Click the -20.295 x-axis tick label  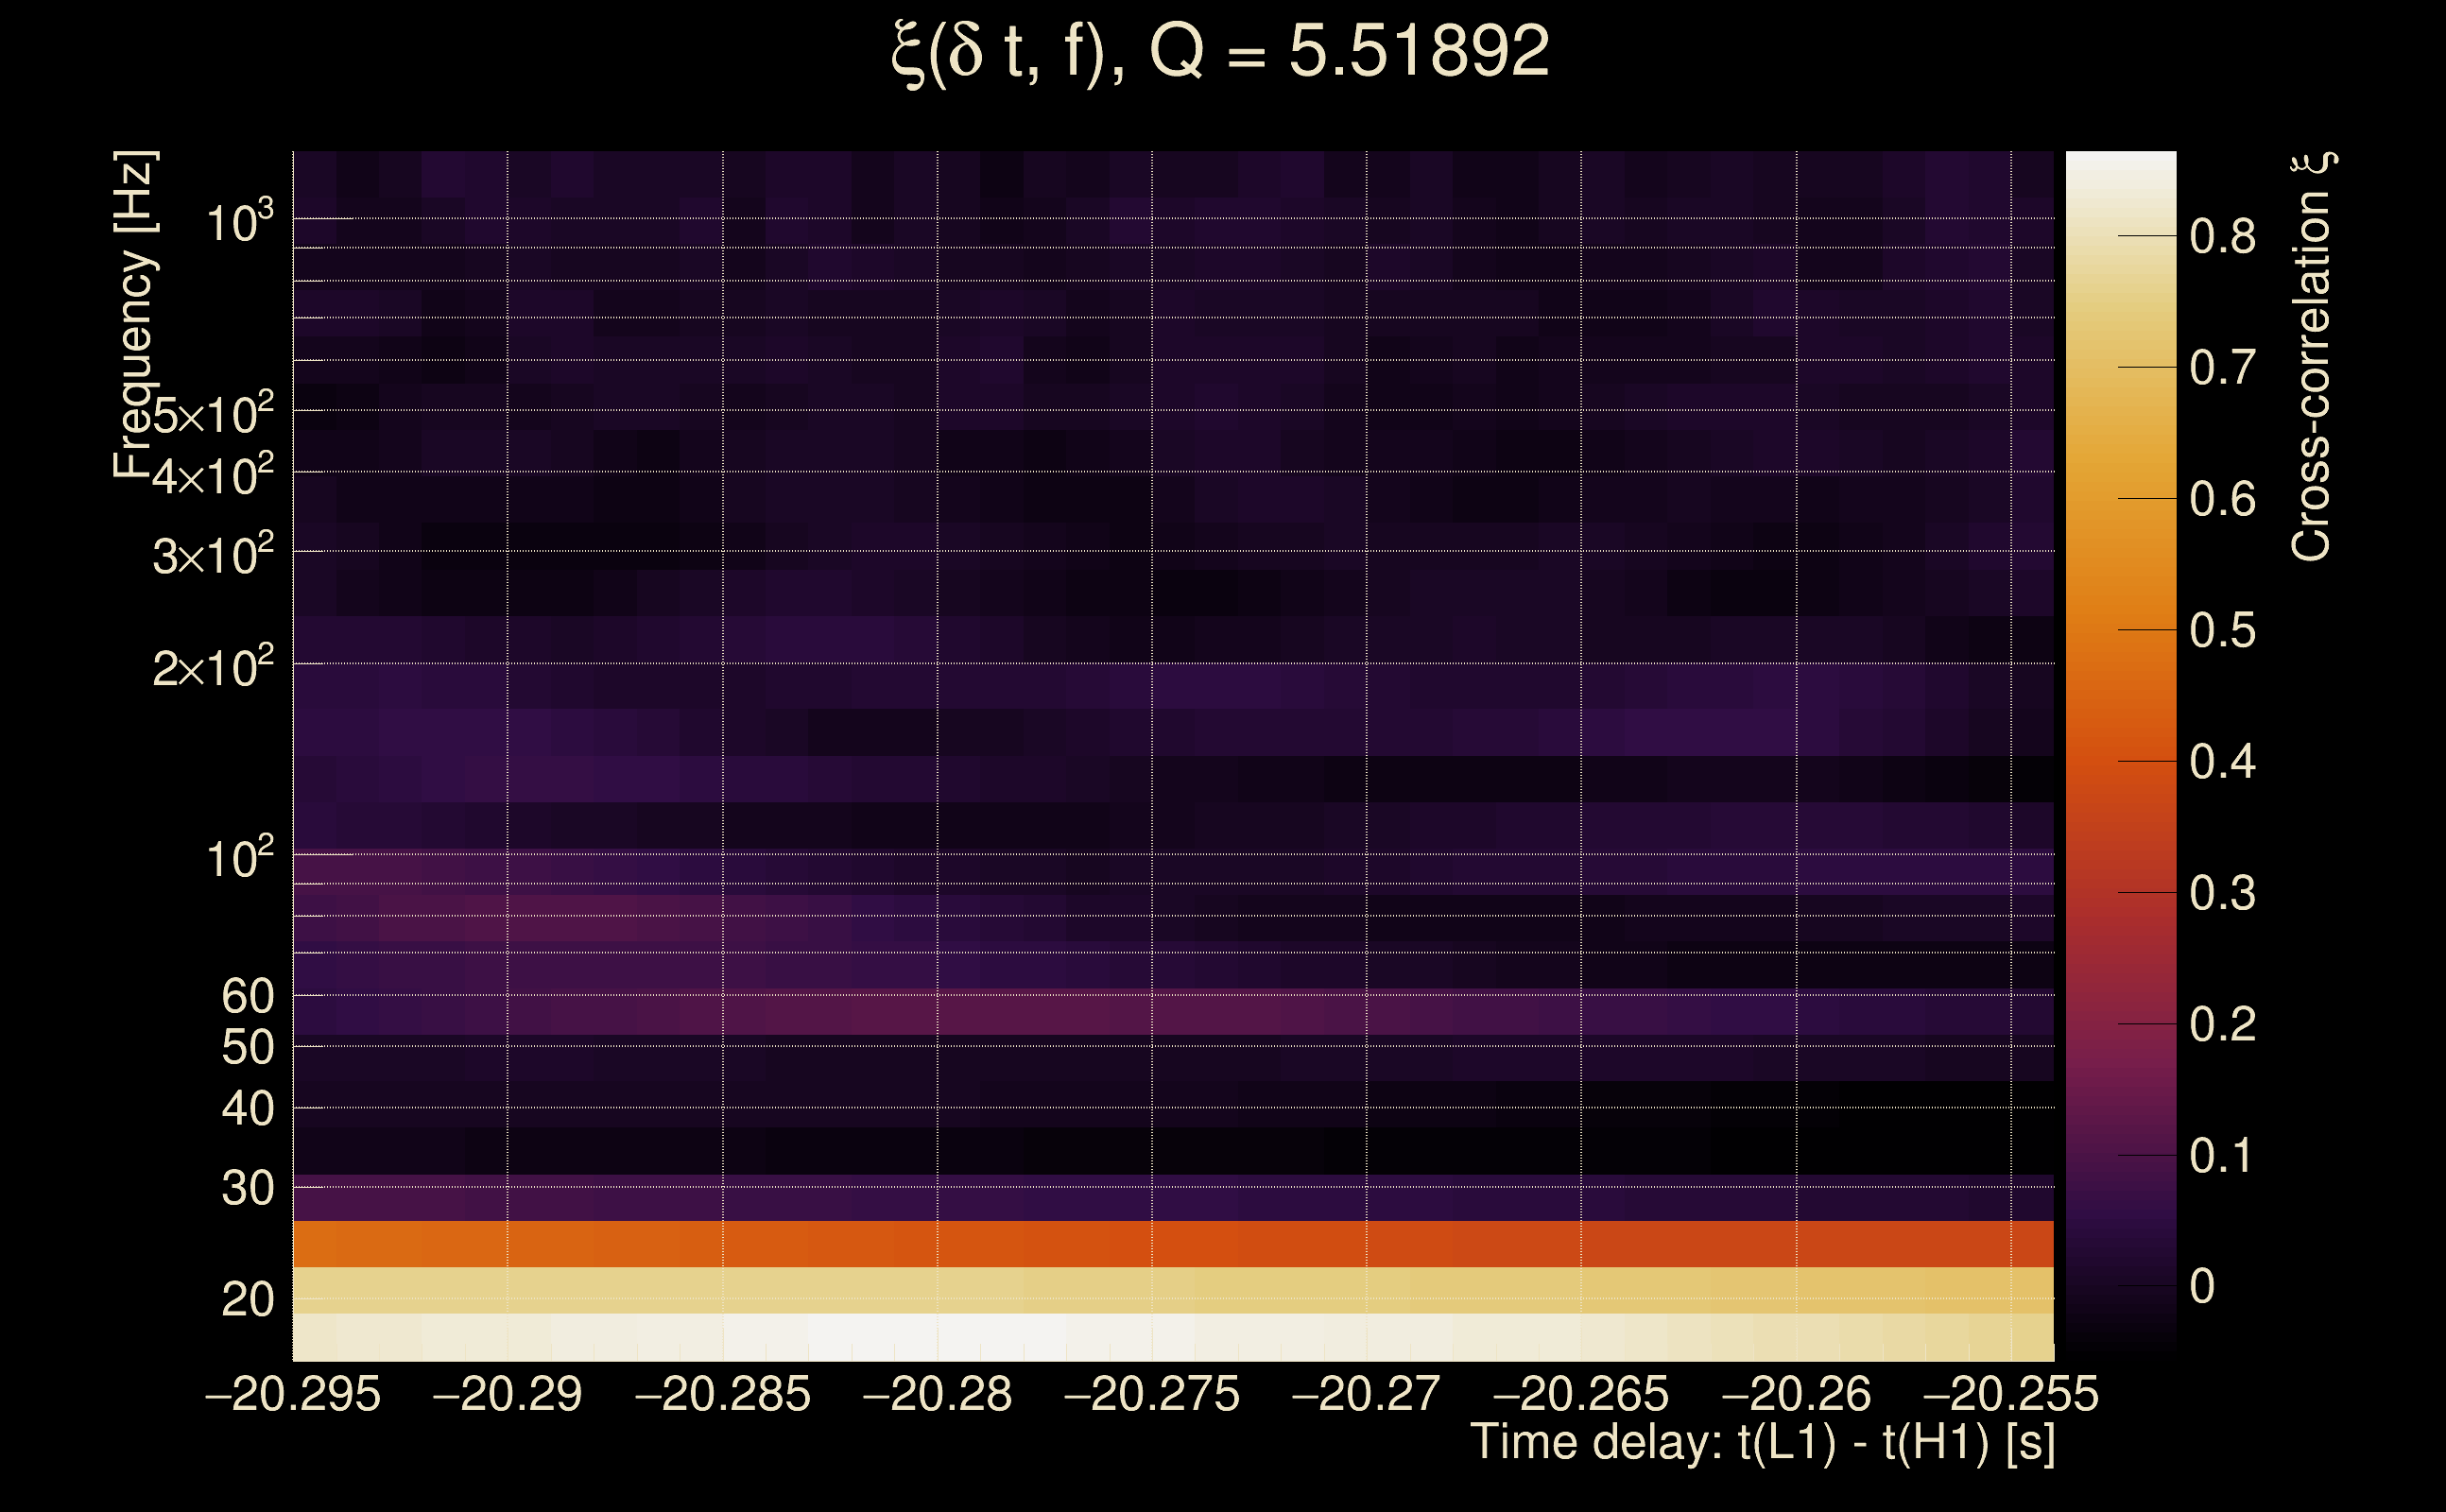point(293,1394)
